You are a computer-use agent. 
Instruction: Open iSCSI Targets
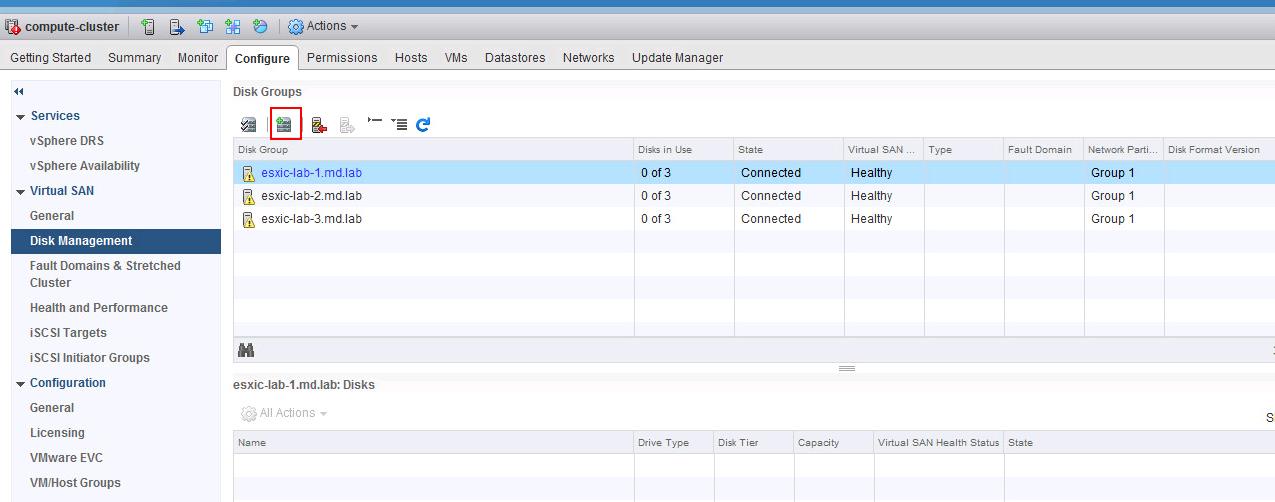coord(68,333)
